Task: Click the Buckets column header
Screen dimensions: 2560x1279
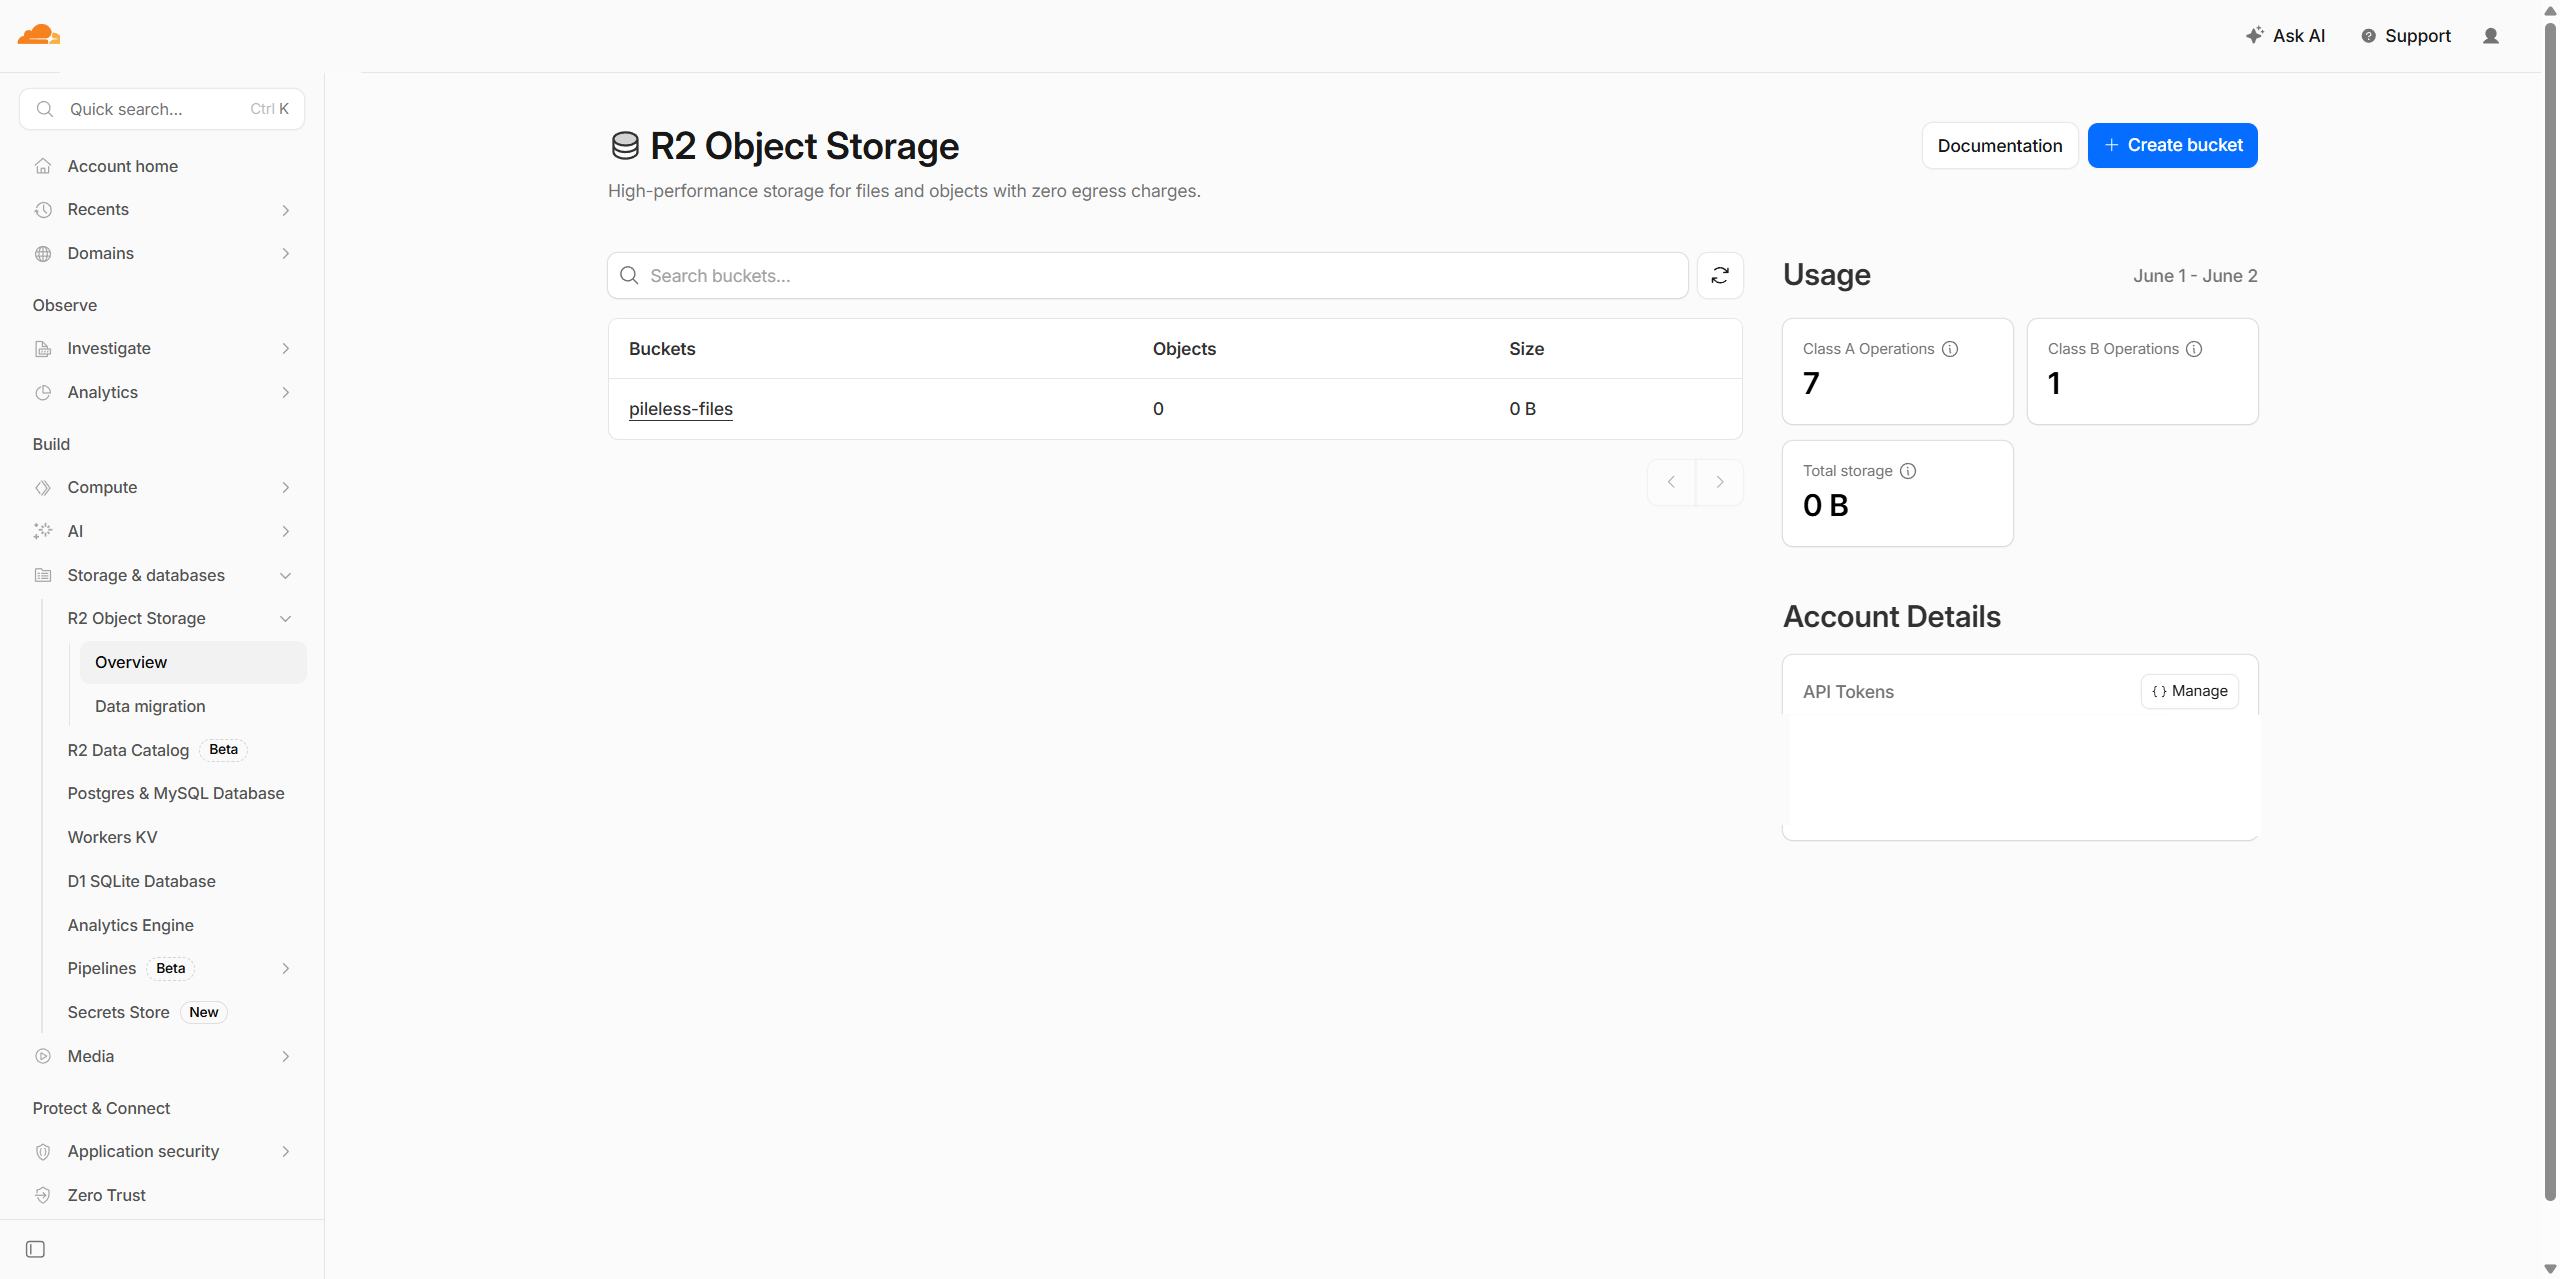Action: tap(662, 349)
